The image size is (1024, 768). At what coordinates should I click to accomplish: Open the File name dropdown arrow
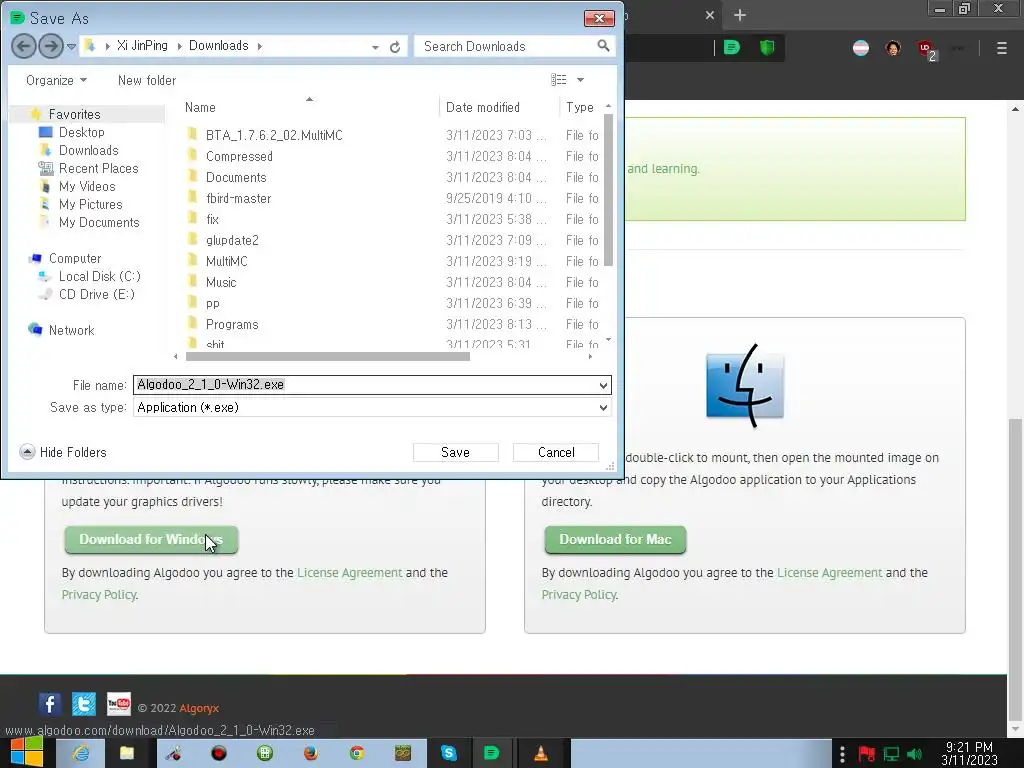[603, 385]
